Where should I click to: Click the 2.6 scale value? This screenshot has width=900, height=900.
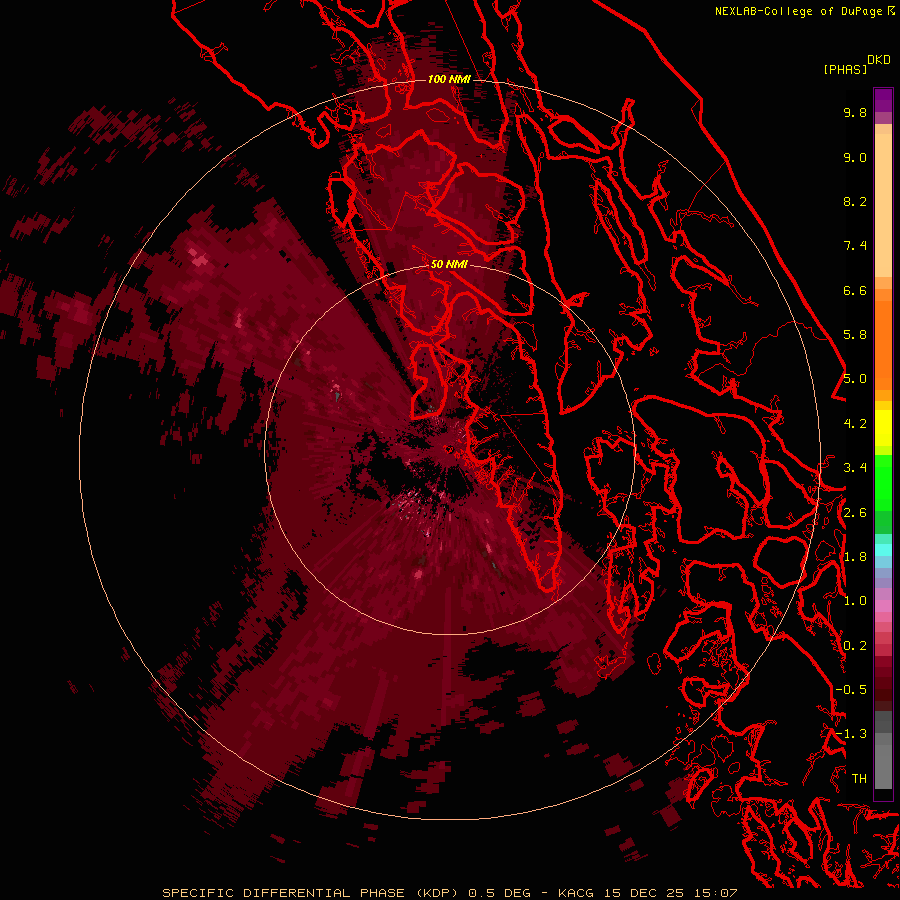point(855,513)
